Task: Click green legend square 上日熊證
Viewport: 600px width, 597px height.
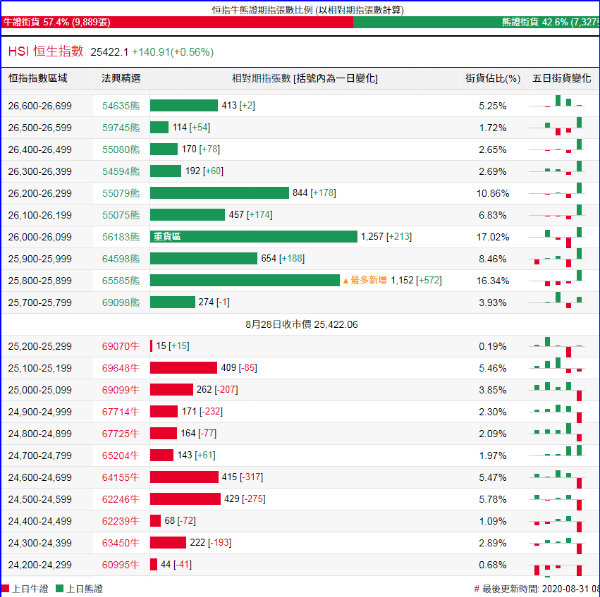Action: click(59, 588)
